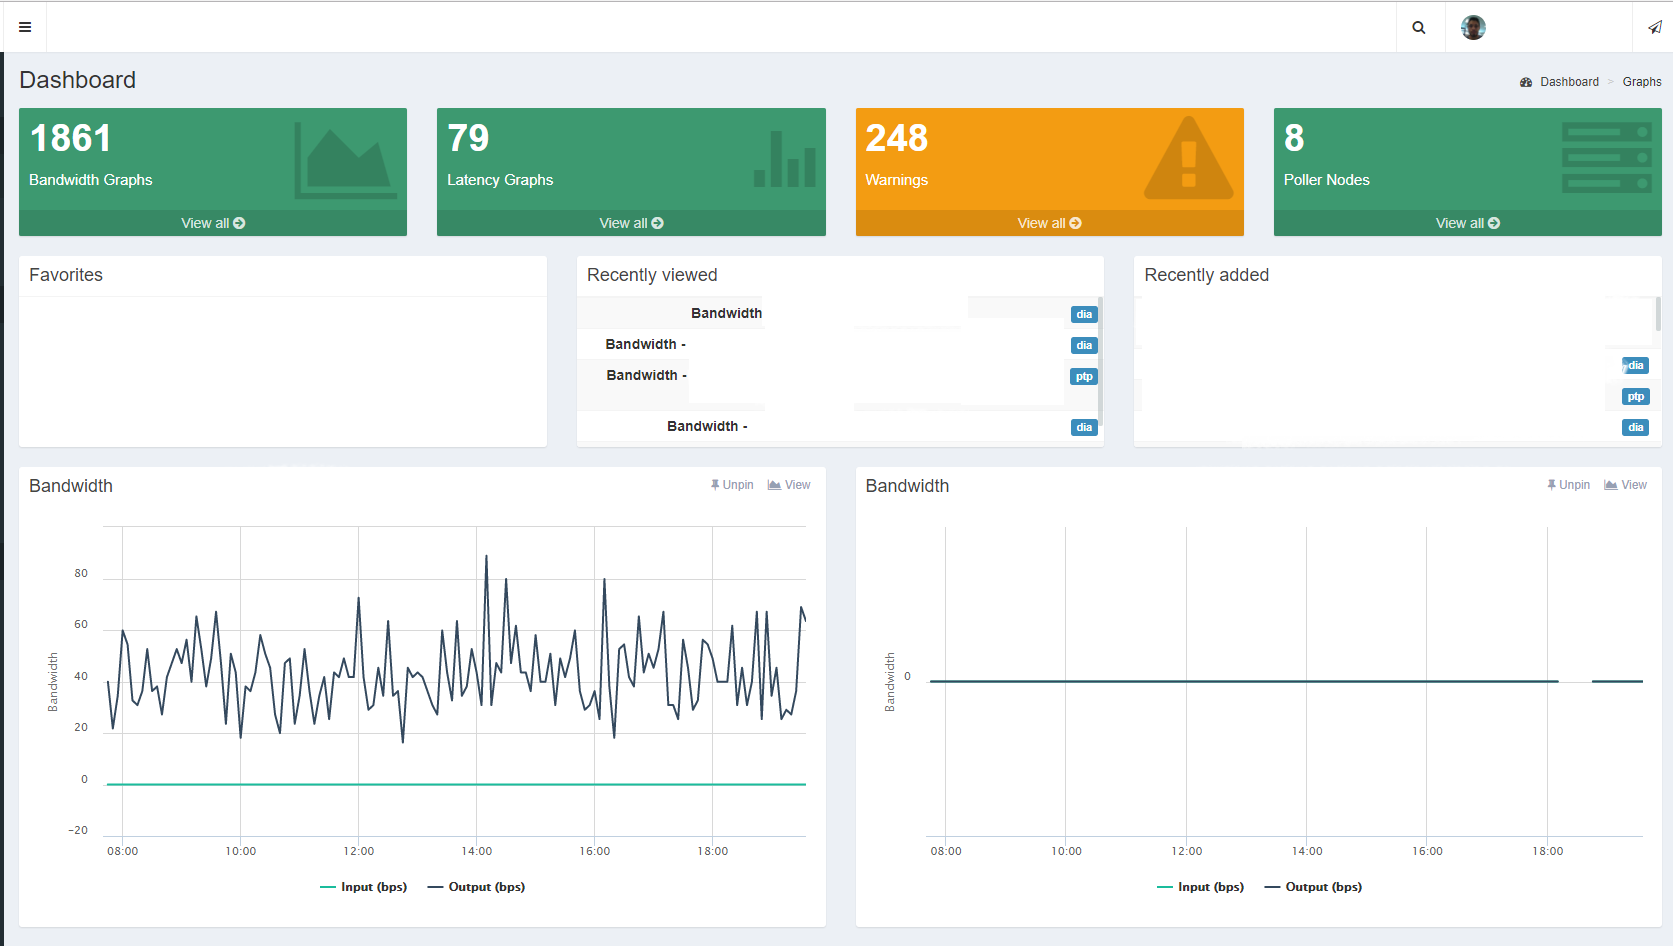This screenshot has height=946, width=1673.
Task: Click the Favorites panel heading
Action: [x=66, y=275]
